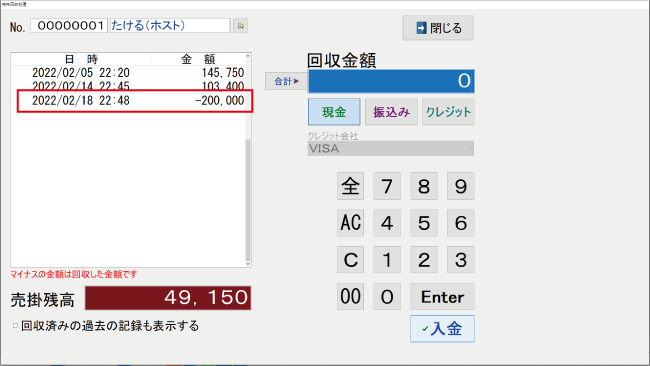This screenshot has height=366, width=650.
Task: Click the AC all-clear keypad button
Action: (351, 223)
